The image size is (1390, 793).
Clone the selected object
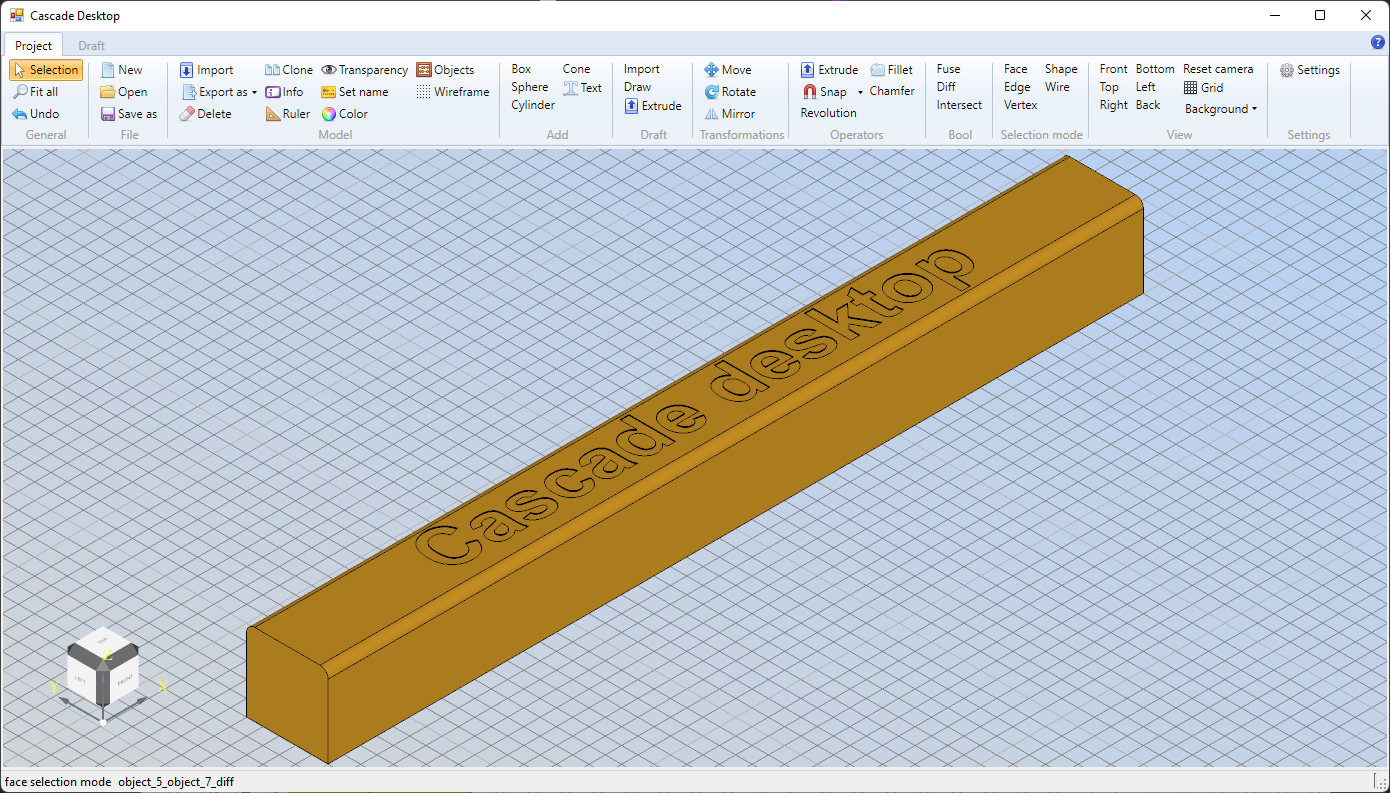(289, 70)
